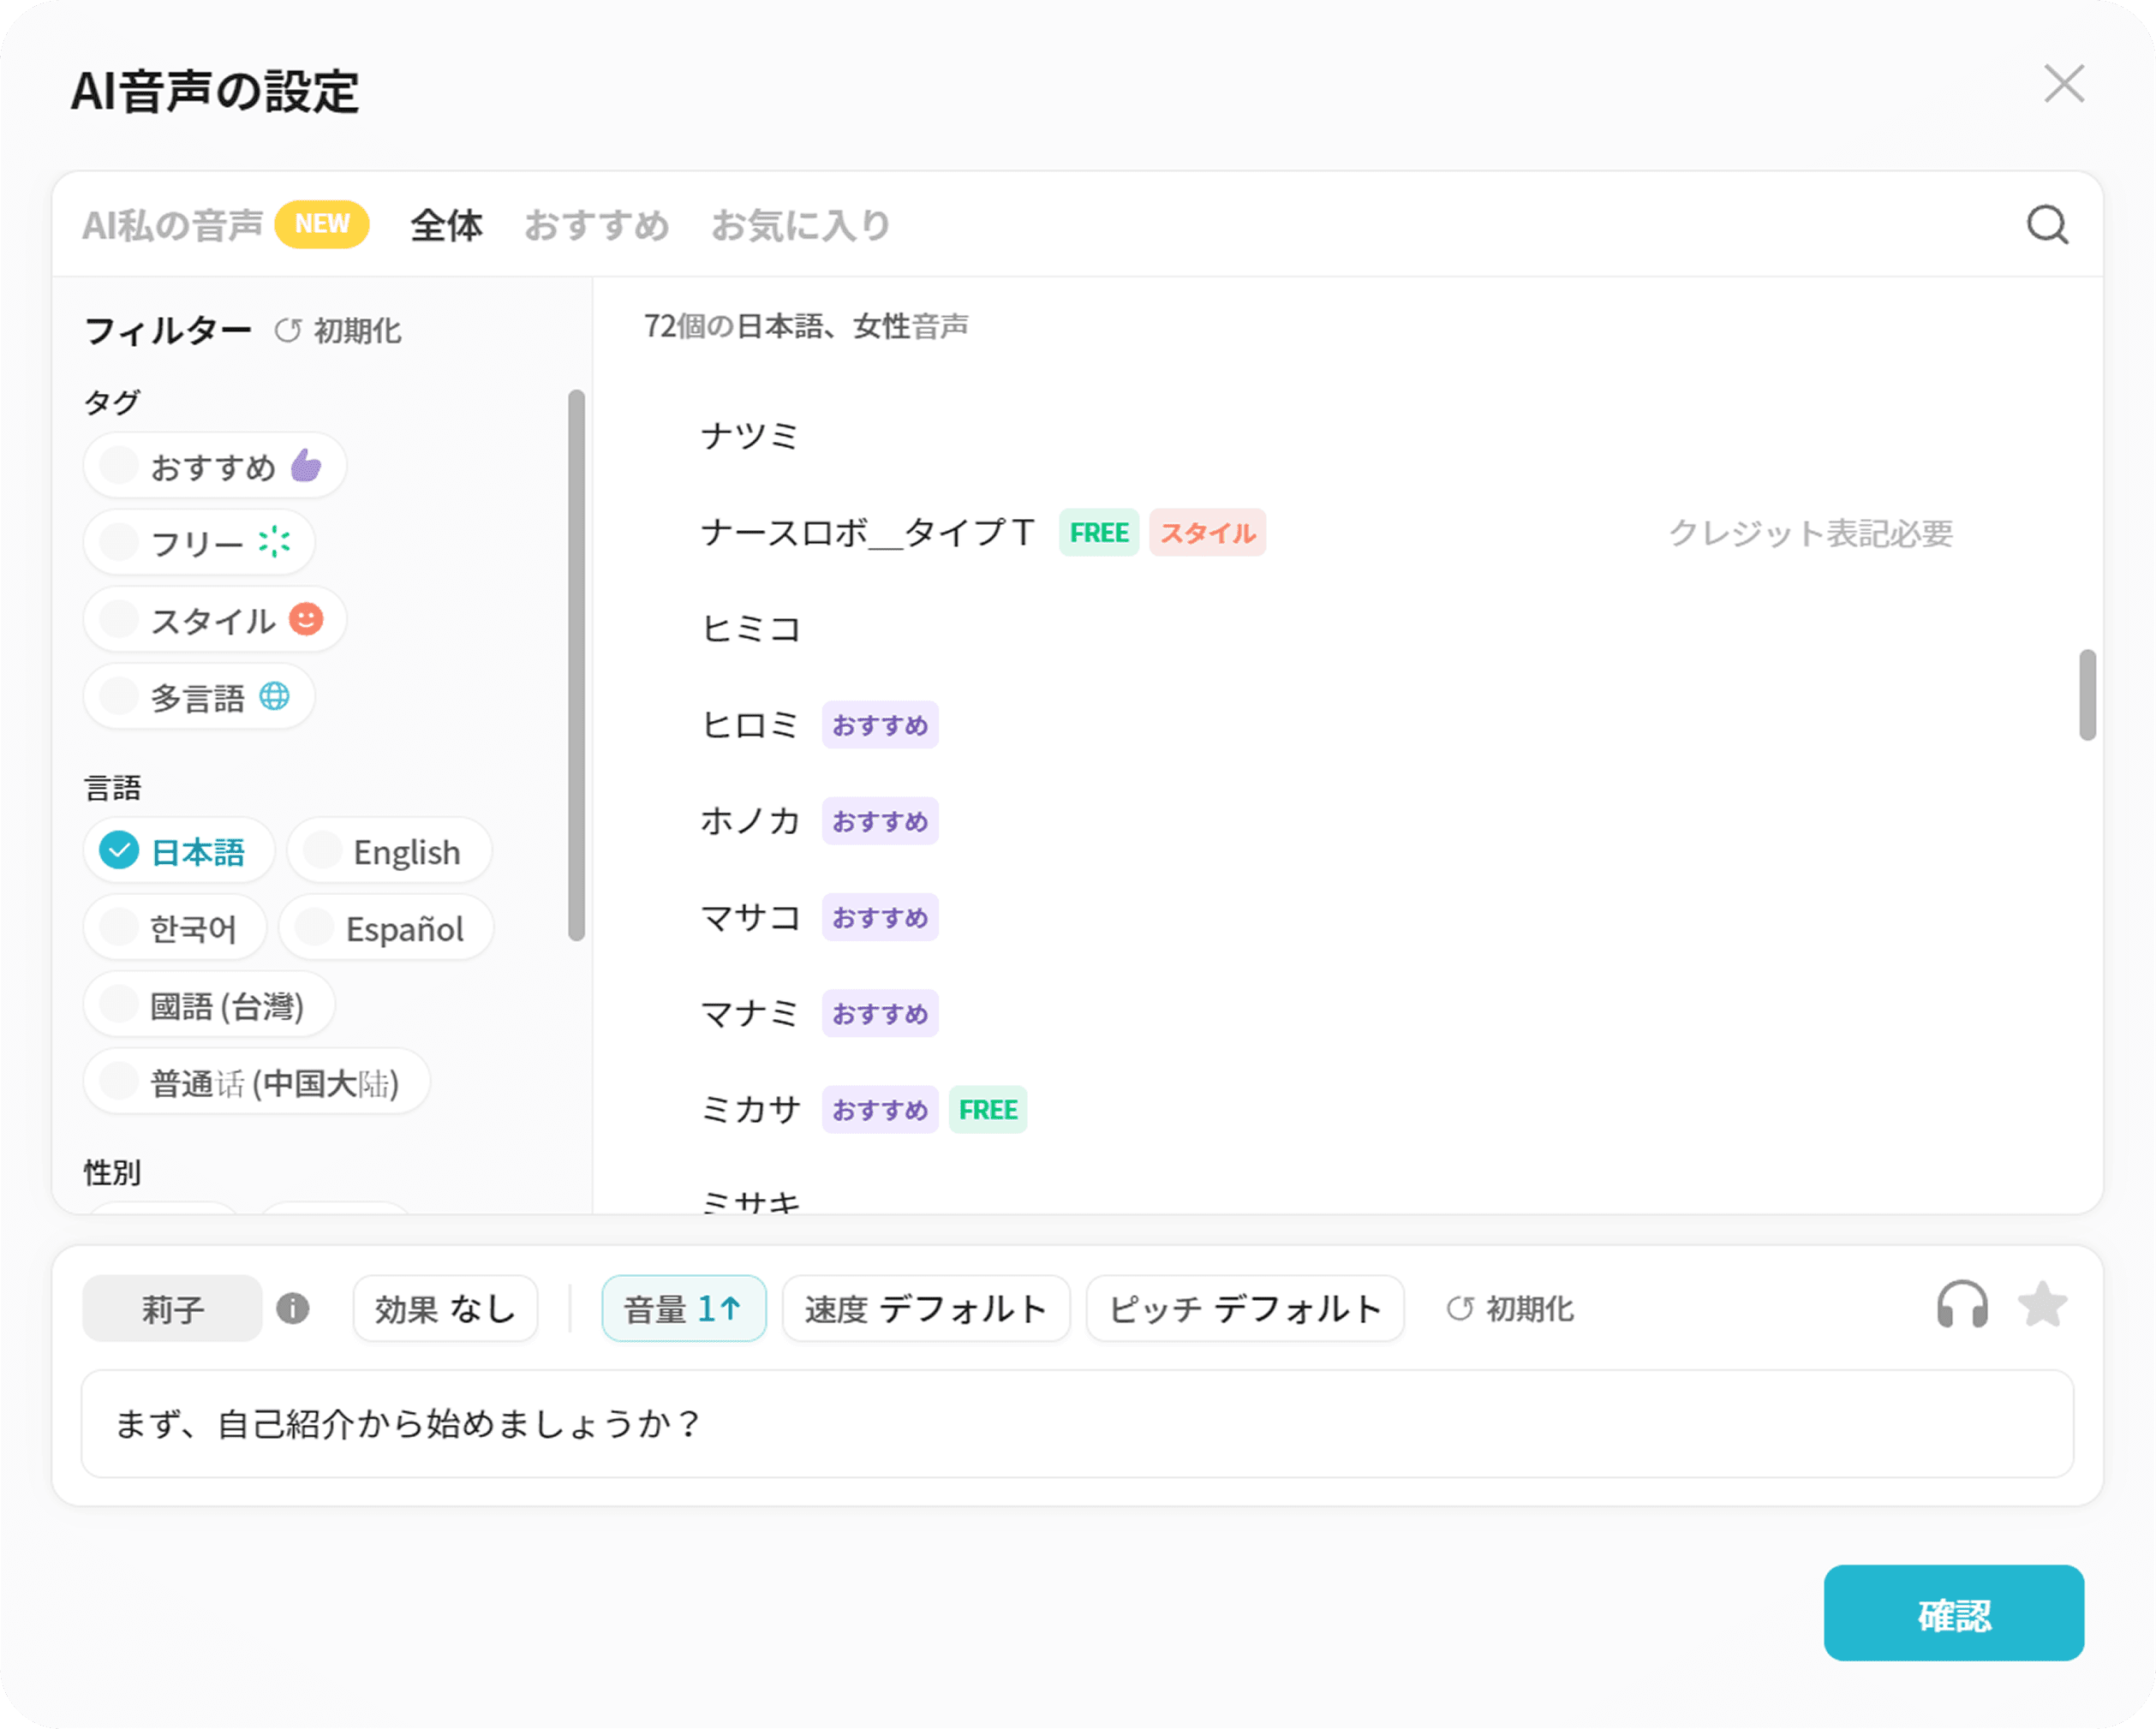Open the 効果 なし dropdown

pyautogui.click(x=445, y=1308)
